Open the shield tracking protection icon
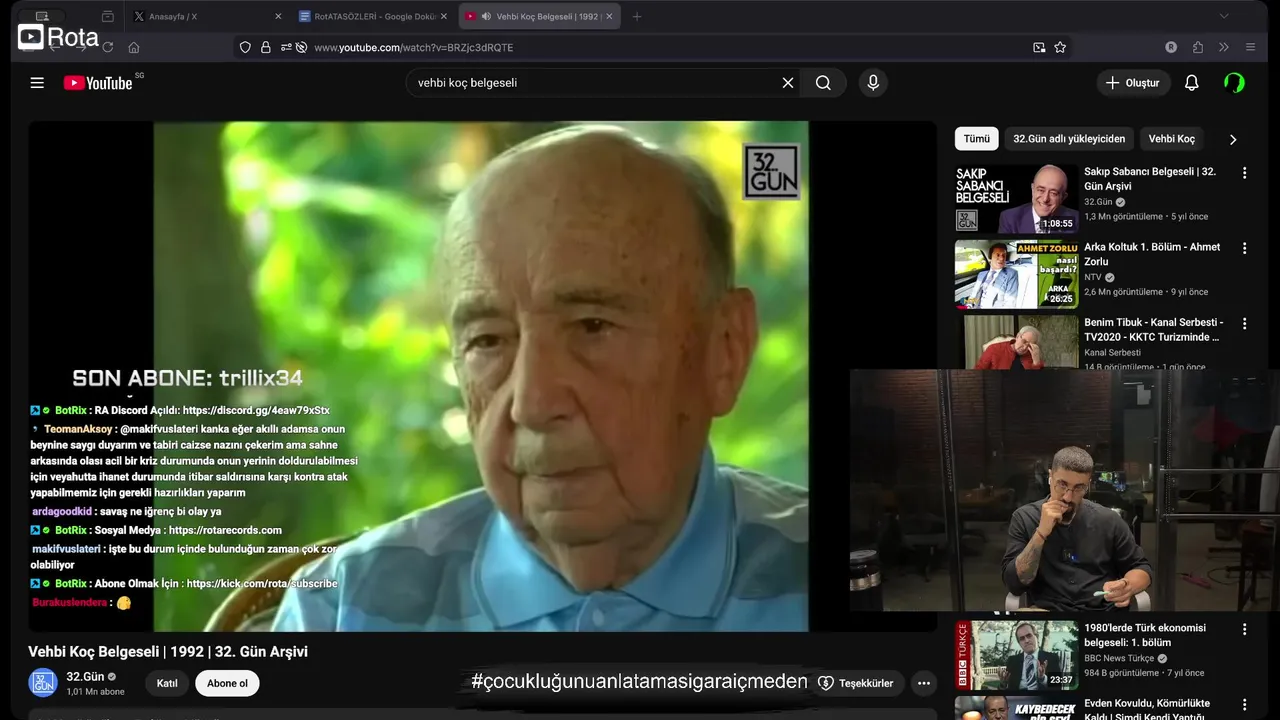This screenshot has height=720, width=1280. 245,47
